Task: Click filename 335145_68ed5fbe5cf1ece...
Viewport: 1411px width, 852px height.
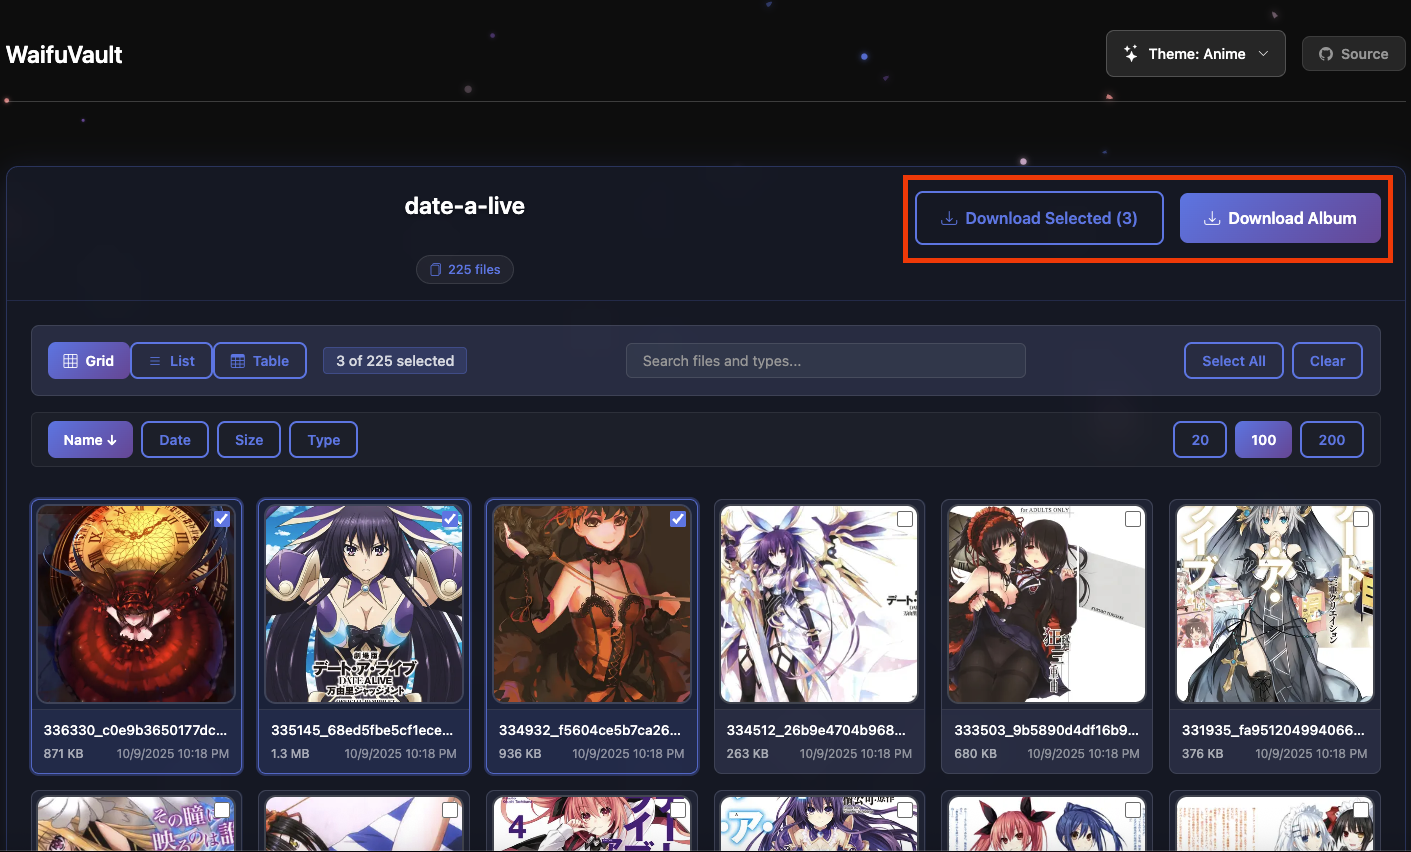Action: [362, 730]
